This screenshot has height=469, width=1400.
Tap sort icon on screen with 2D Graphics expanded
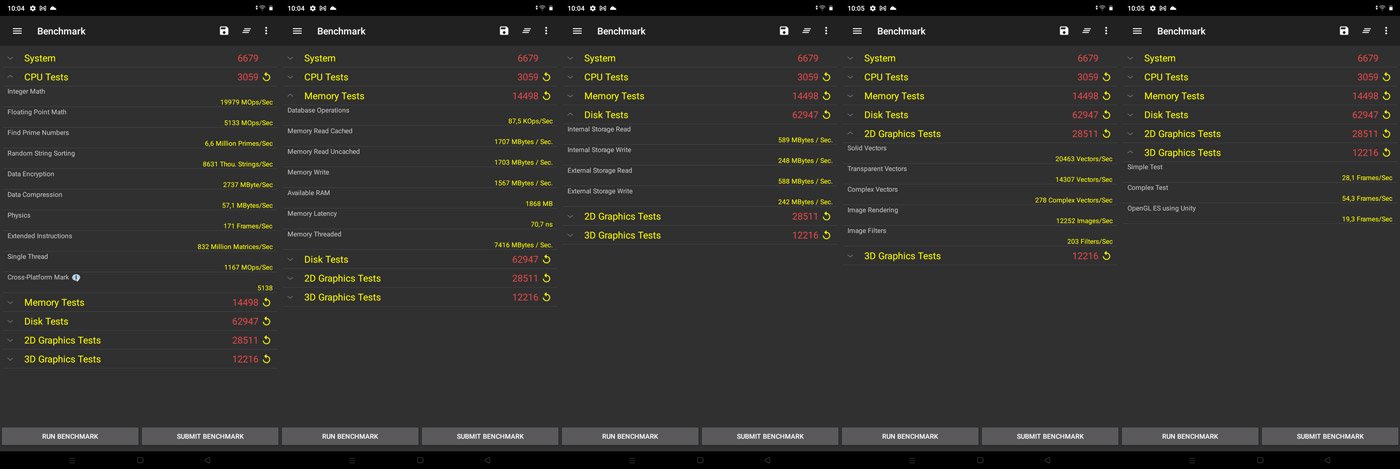tap(1086, 31)
